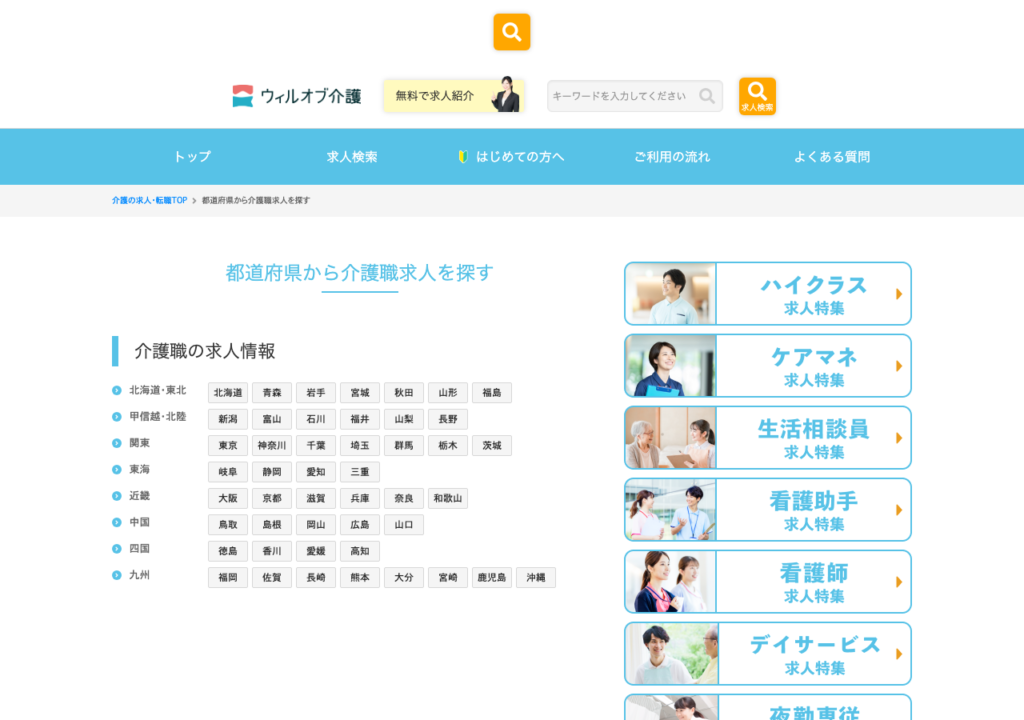Select the 長野 prefecture button
1024x720 pixels.
(x=448, y=419)
